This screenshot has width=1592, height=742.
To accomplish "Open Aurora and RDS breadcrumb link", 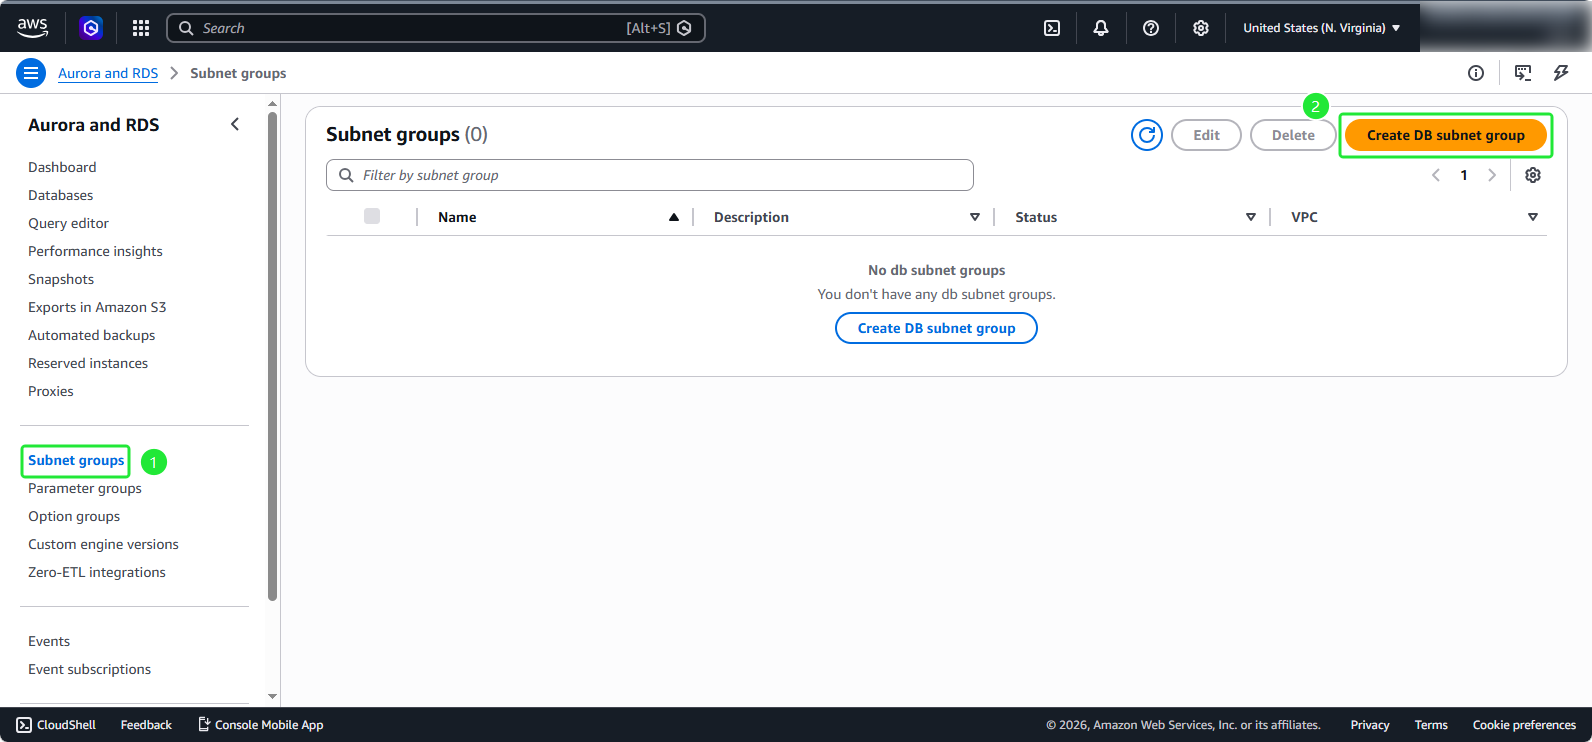I will click(108, 73).
